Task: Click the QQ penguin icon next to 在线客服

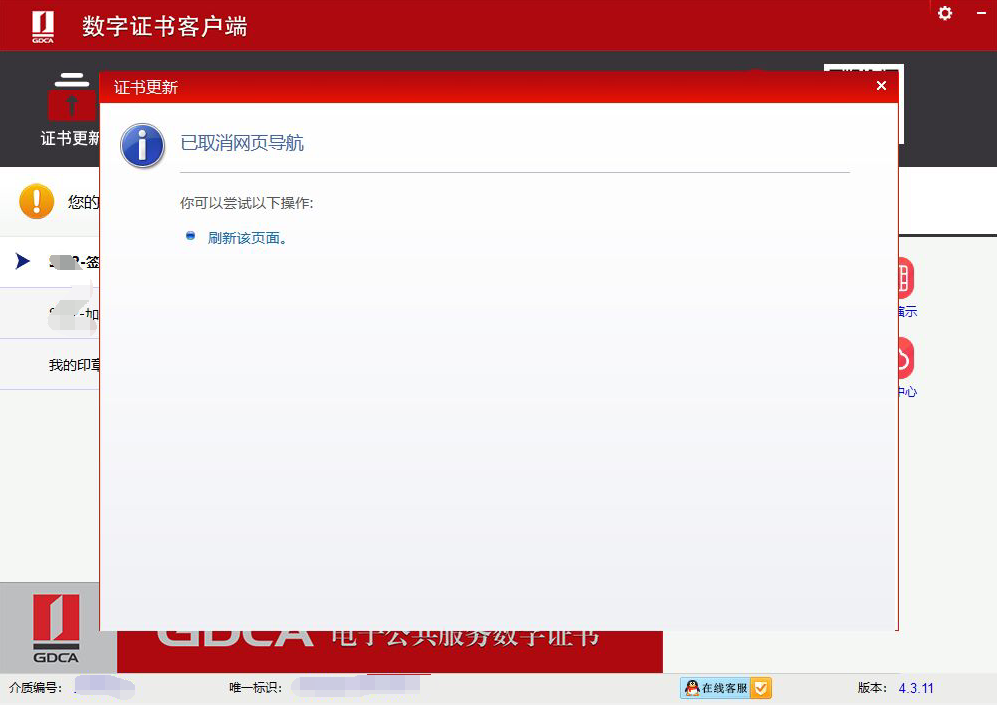Action: click(691, 688)
